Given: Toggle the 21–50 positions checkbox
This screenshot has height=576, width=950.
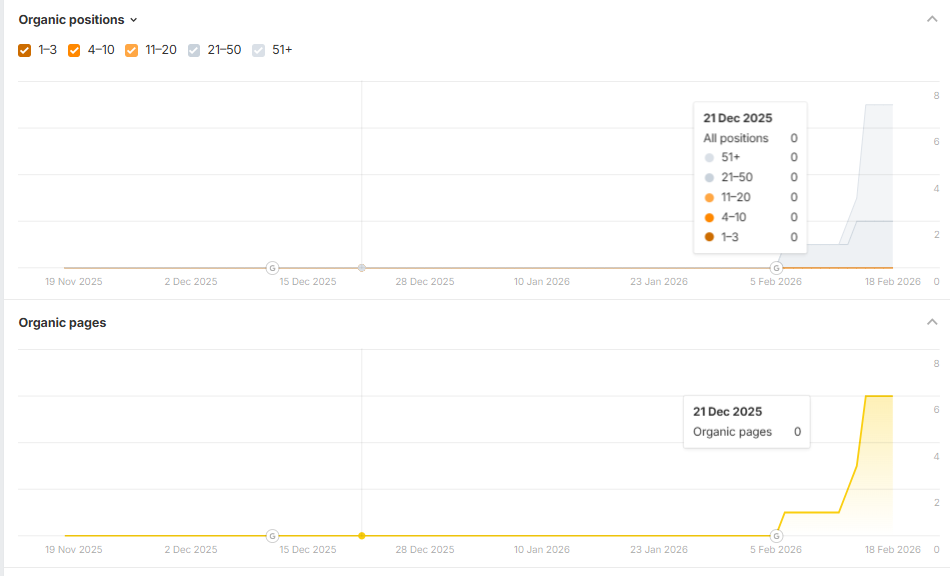Looking at the screenshot, I should (194, 50).
